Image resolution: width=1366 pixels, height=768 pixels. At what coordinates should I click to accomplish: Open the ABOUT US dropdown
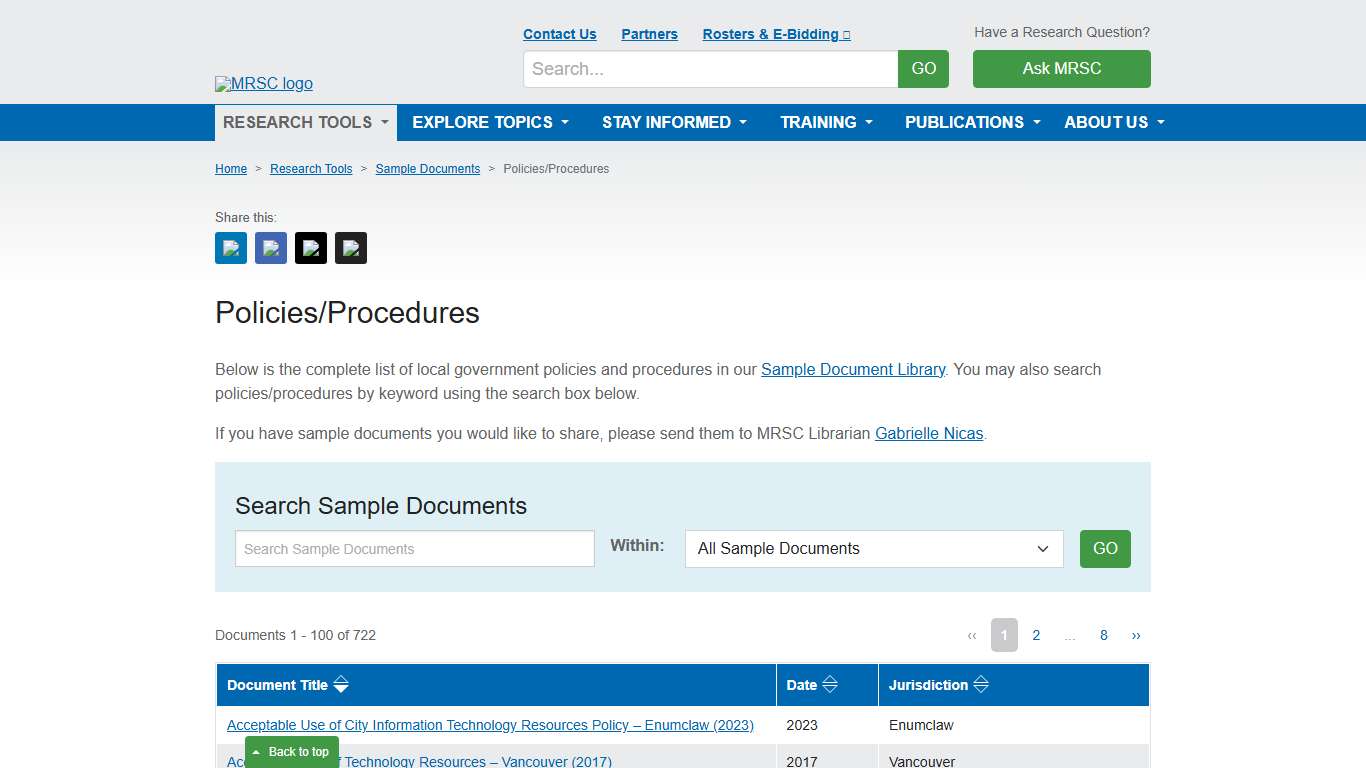click(x=1113, y=122)
